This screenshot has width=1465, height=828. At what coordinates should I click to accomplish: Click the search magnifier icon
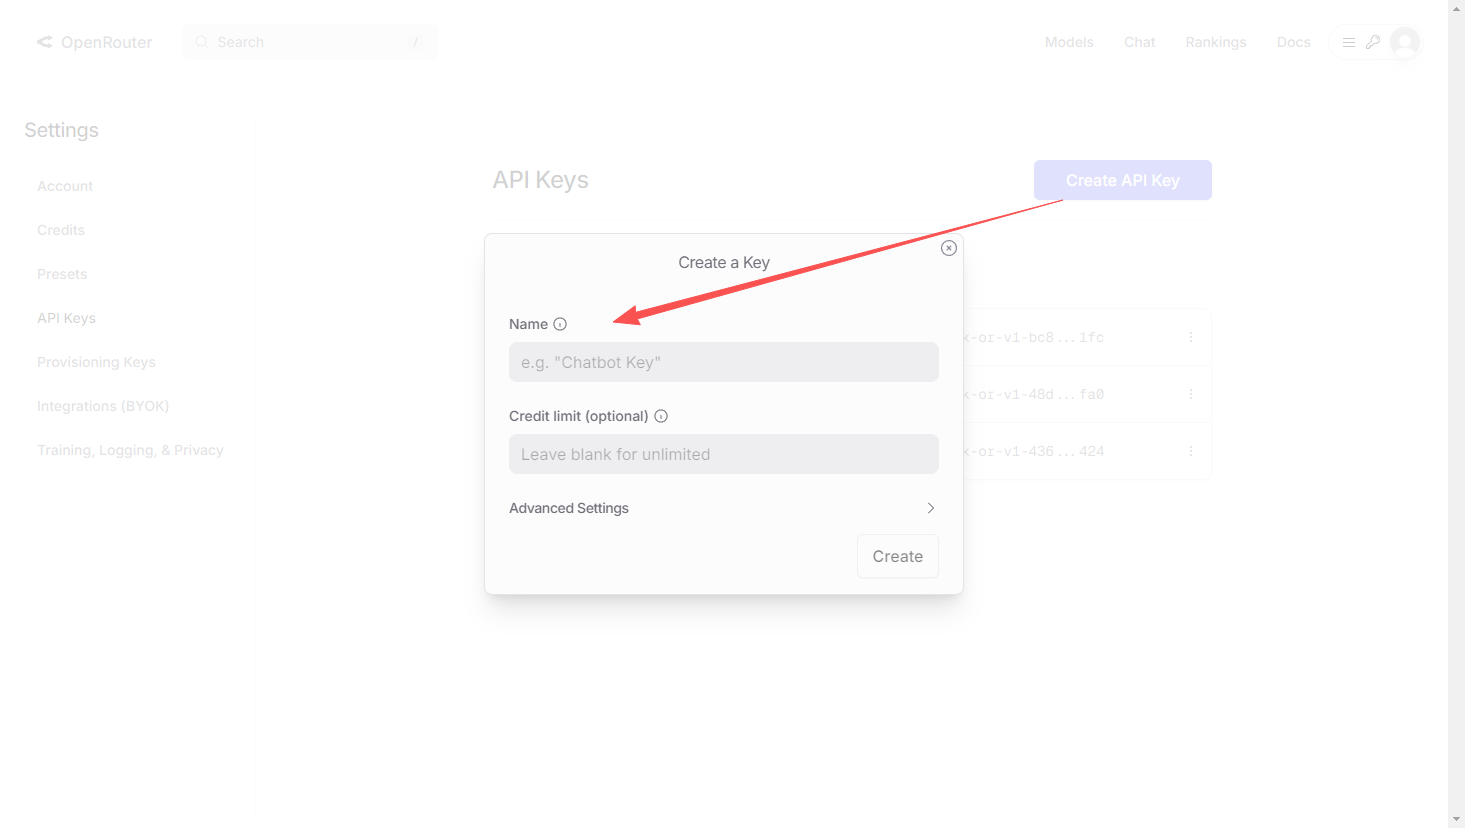(201, 42)
